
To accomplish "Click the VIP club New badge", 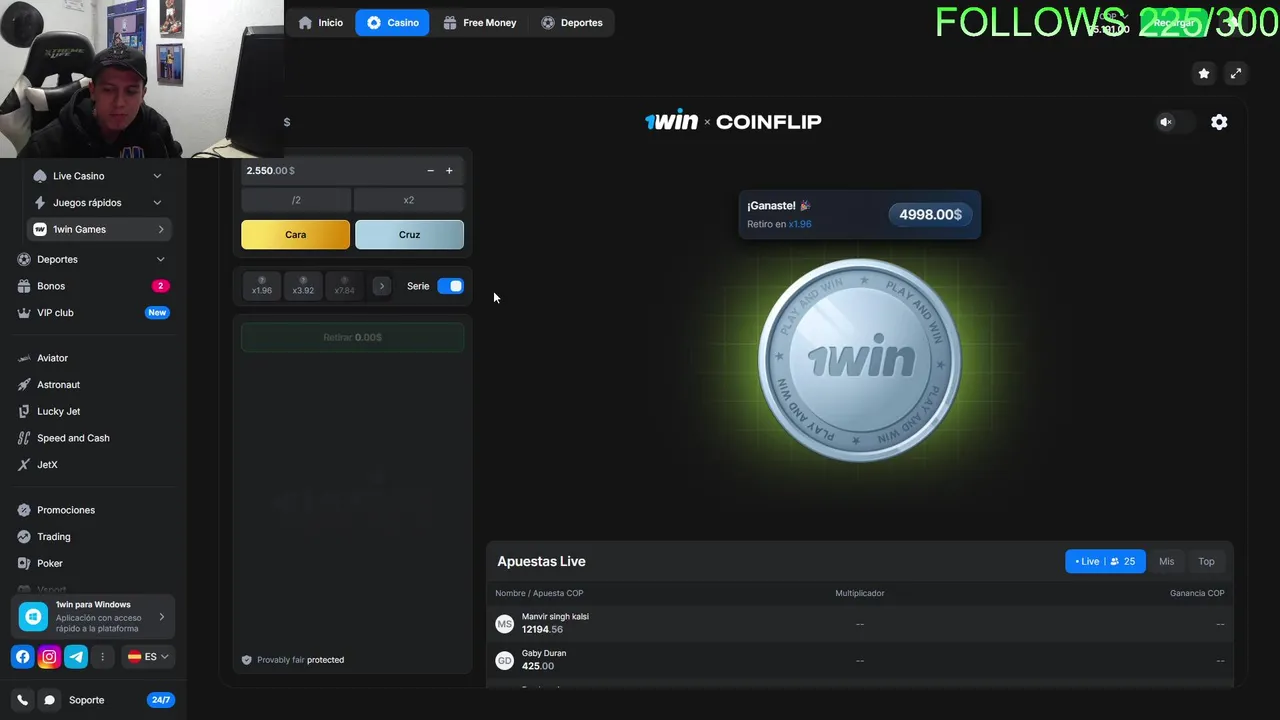I will [157, 313].
